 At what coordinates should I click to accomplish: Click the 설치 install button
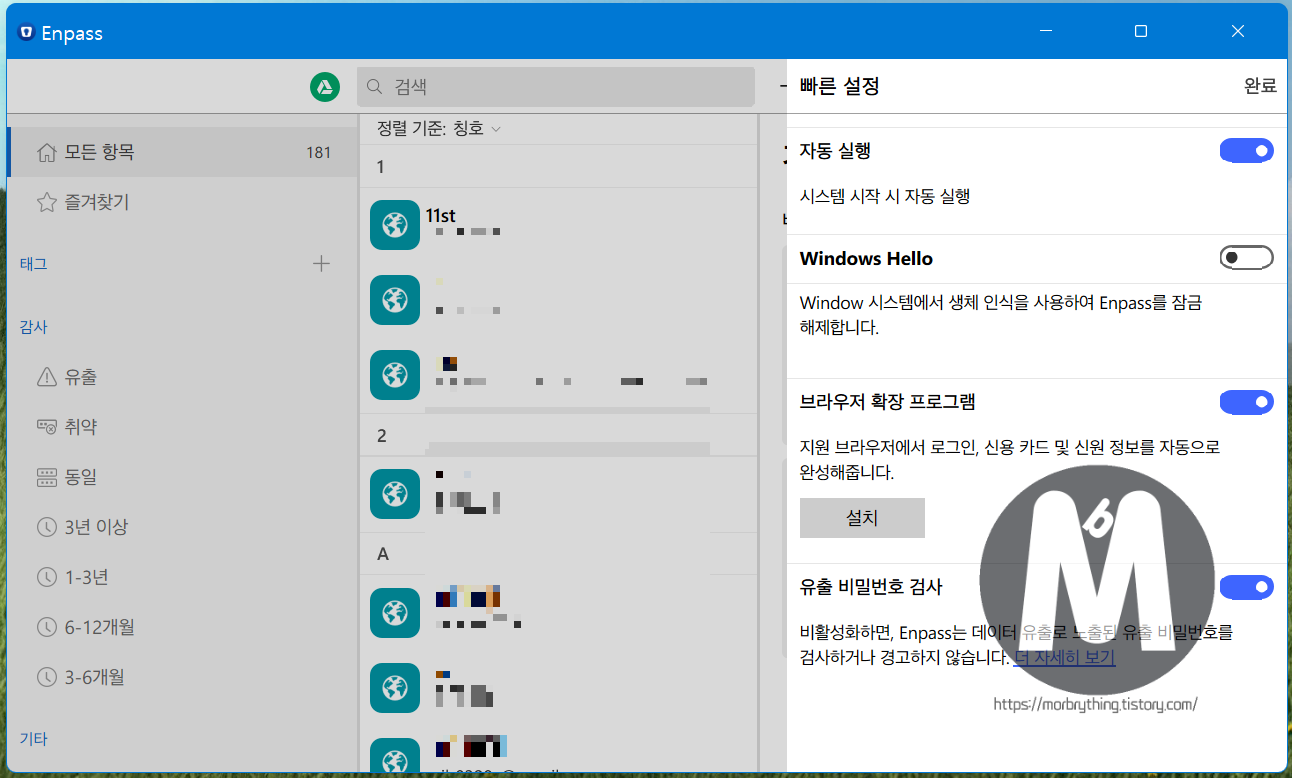[x=862, y=518]
